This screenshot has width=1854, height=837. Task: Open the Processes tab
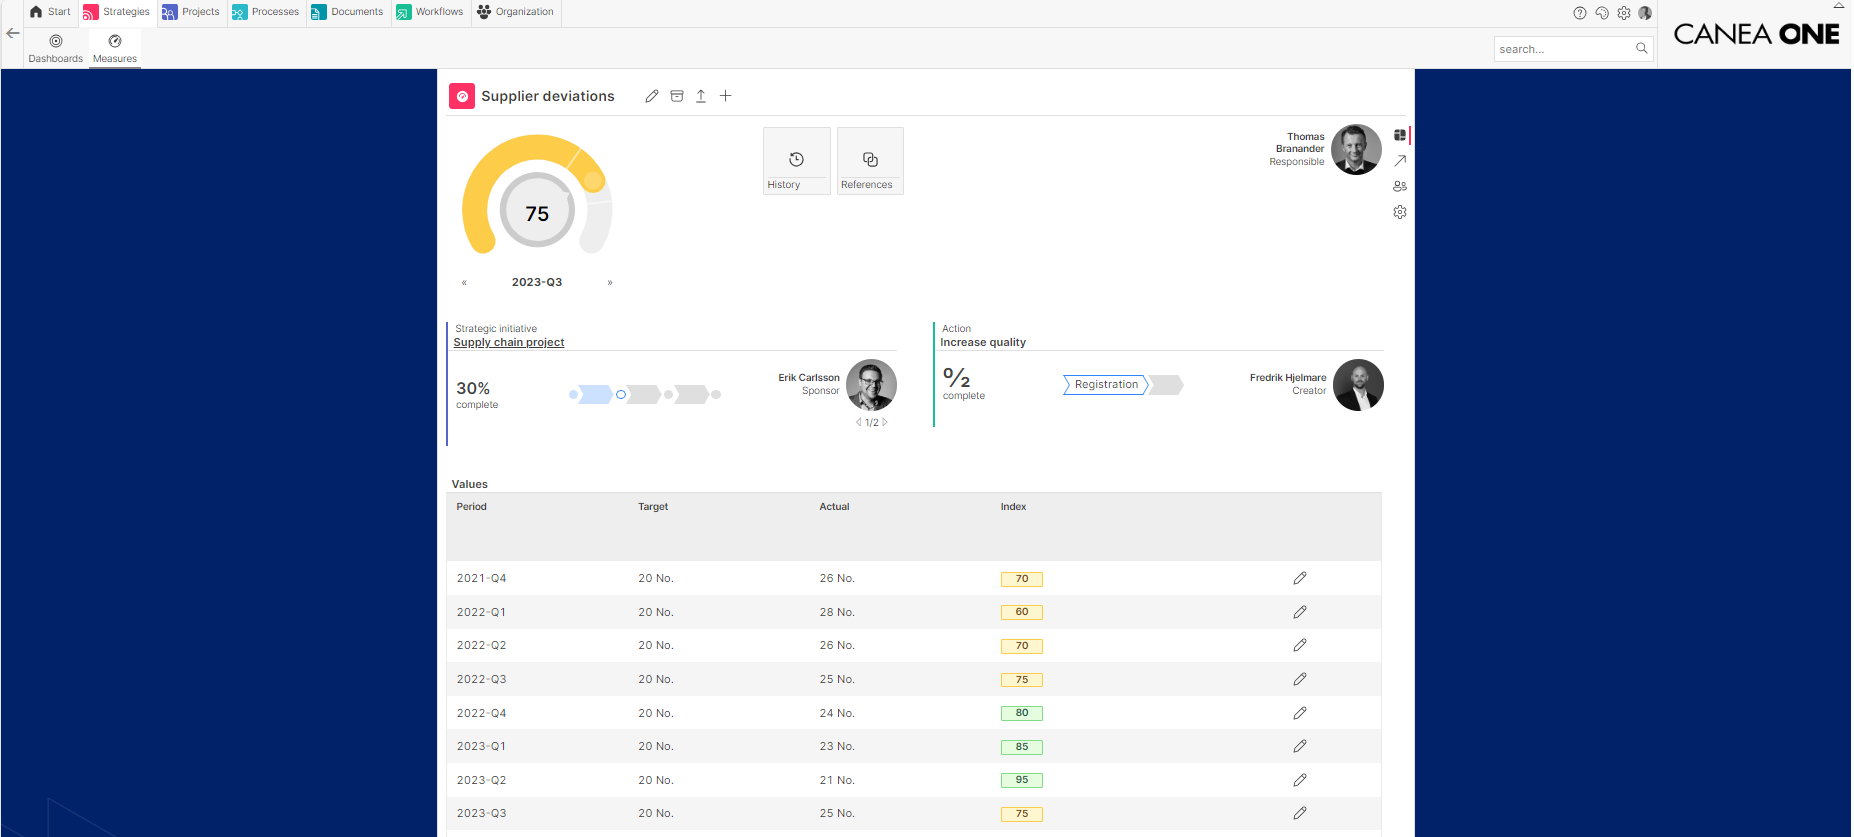(x=265, y=12)
